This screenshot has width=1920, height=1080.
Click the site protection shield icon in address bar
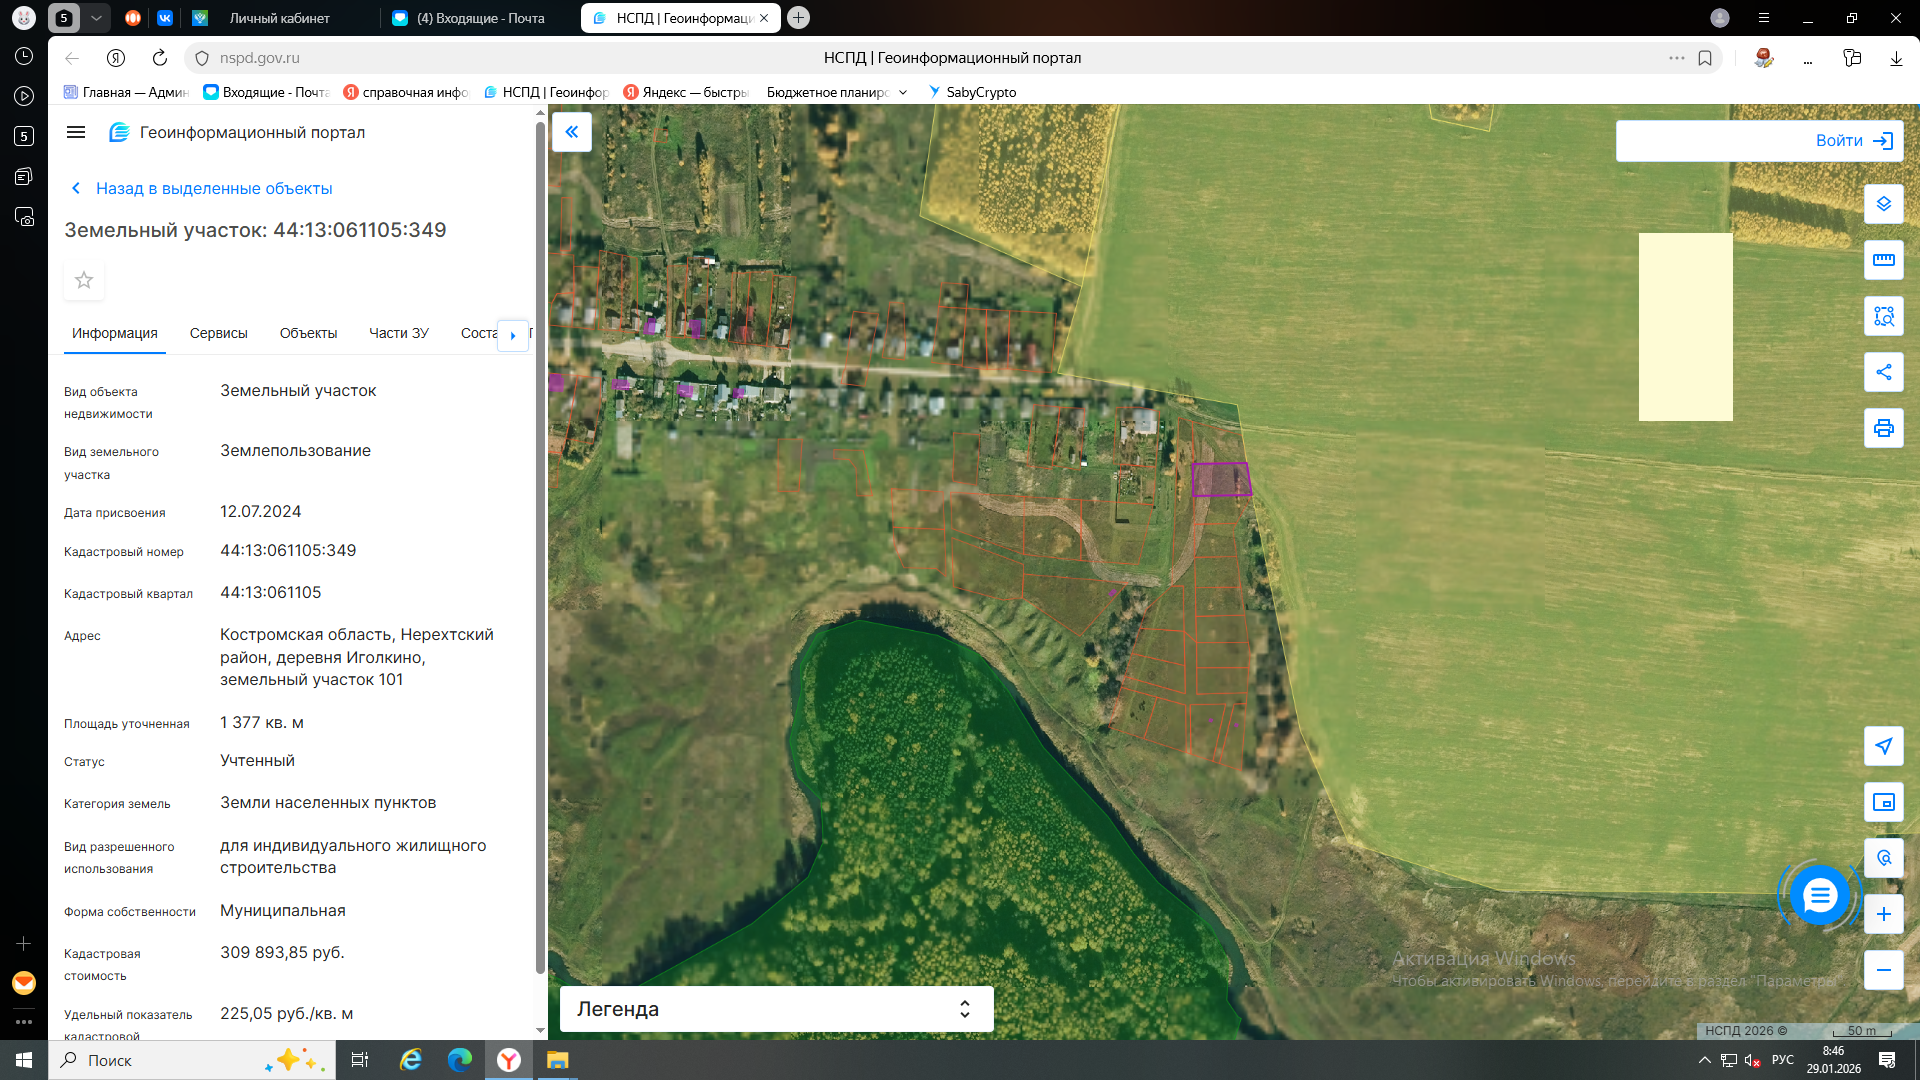(202, 58)
